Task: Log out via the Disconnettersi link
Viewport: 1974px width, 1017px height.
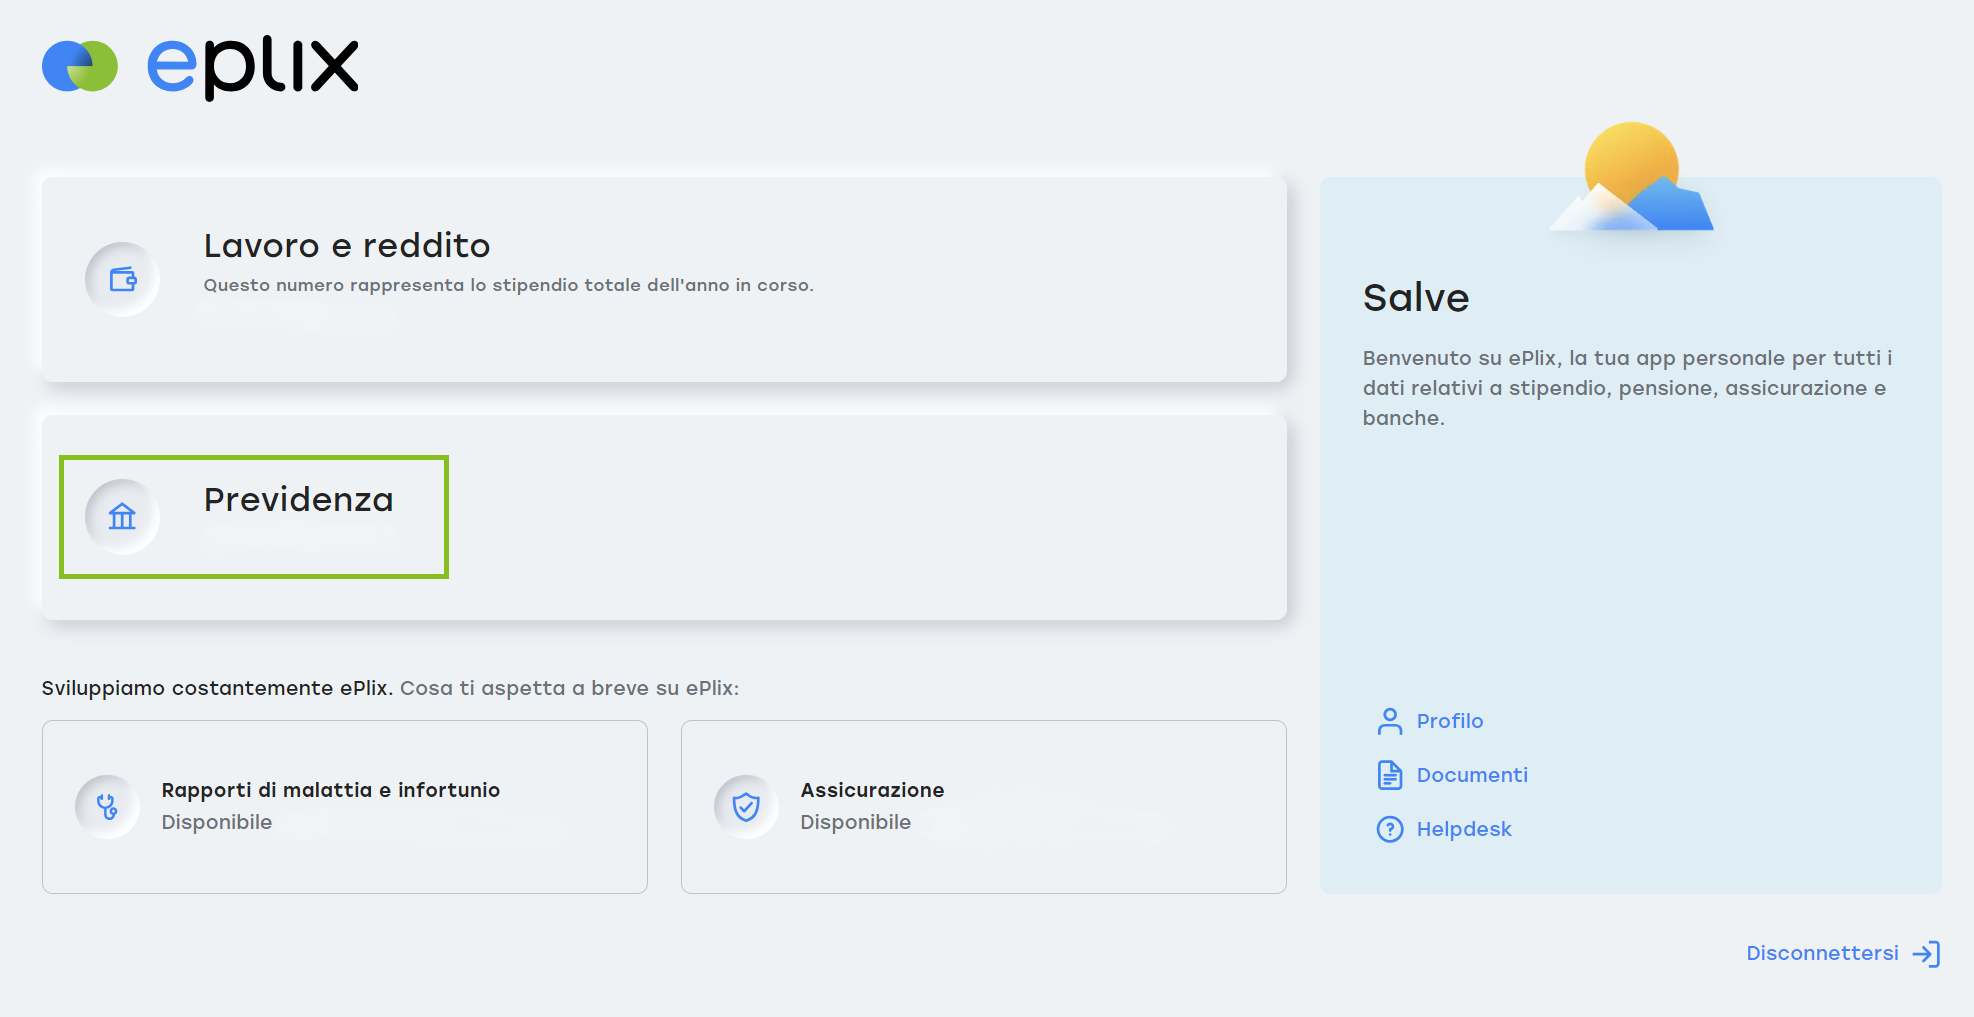Action: (1821, 954)
